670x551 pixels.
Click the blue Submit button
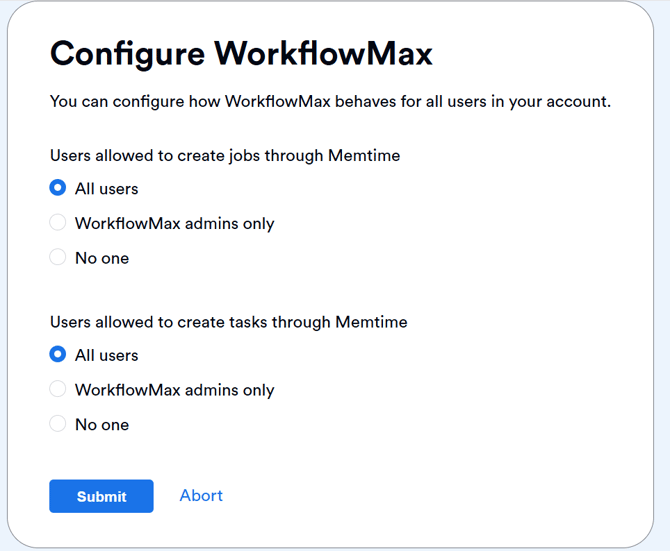(x=101, y=496)
